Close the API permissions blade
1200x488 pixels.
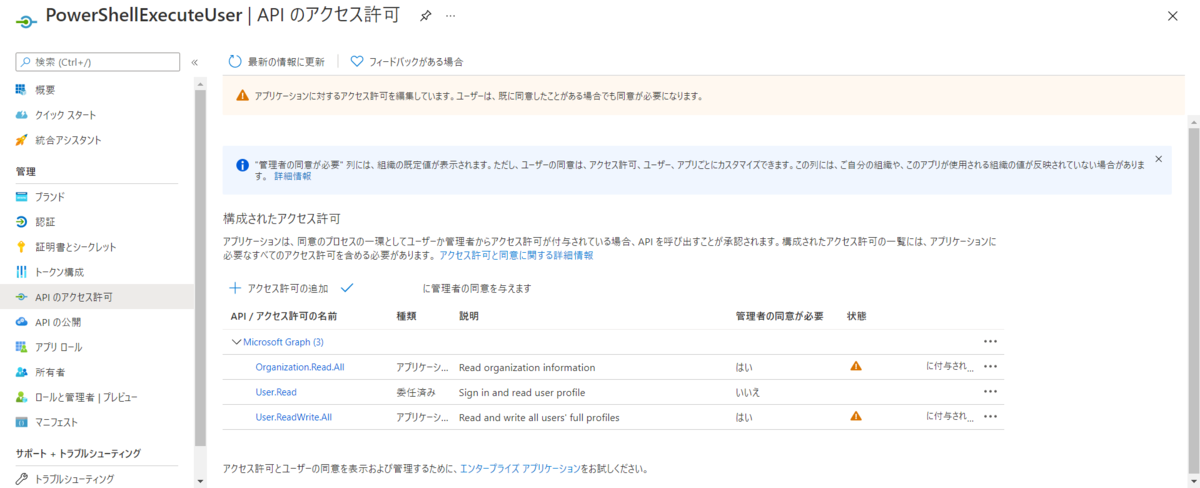[1172, 17]
